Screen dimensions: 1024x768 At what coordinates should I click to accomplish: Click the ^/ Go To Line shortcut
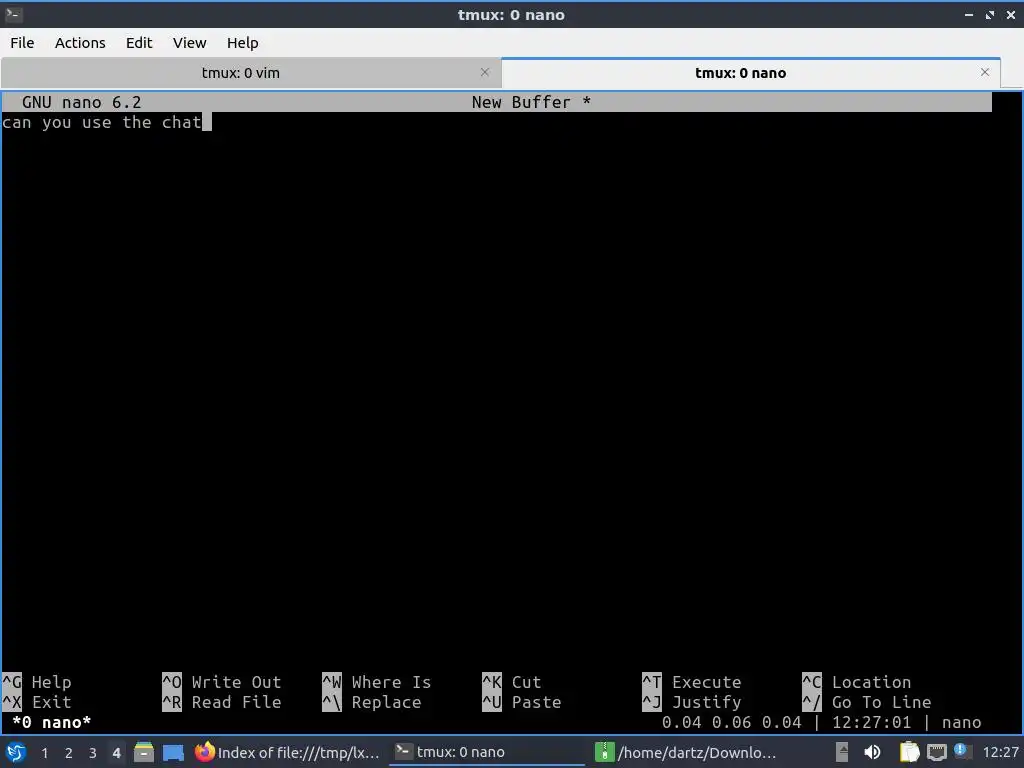[867, 703]
